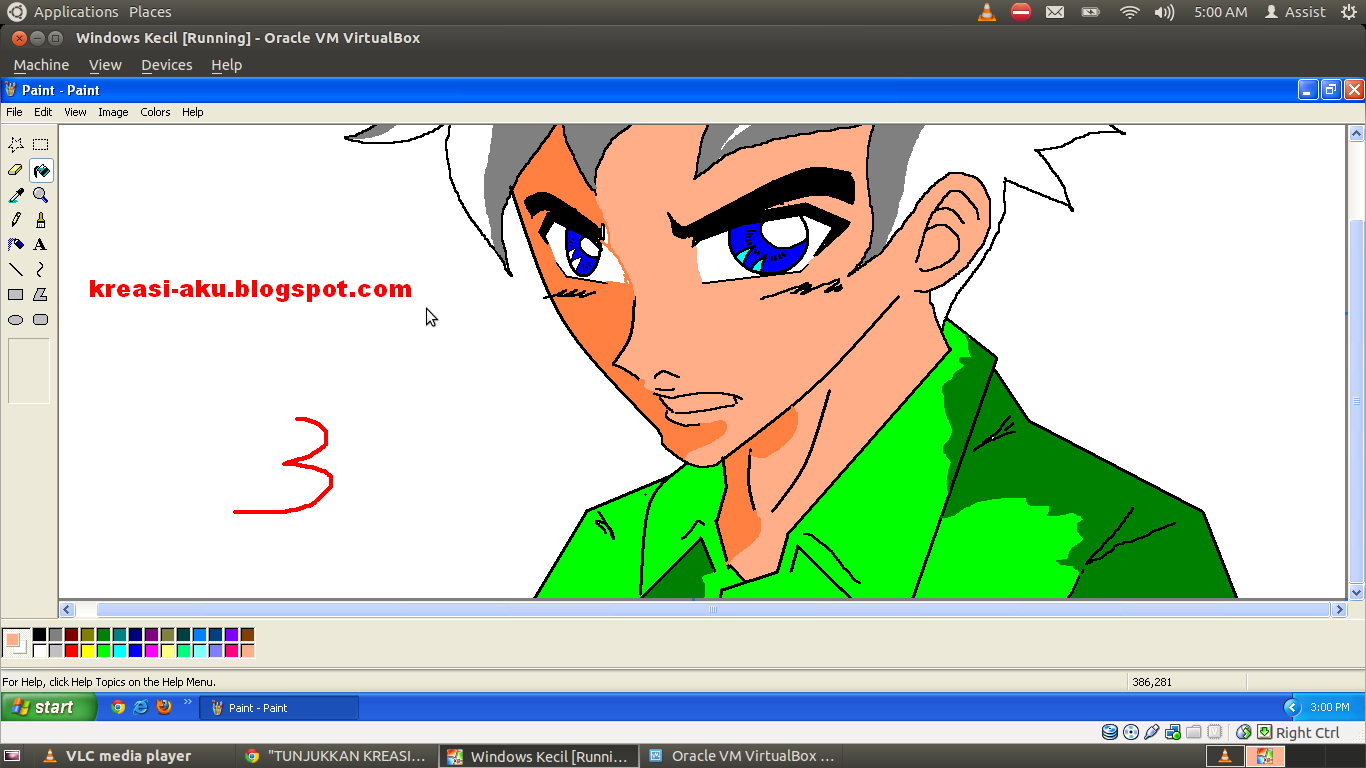
Task: Select the Free-Form Select tool
Action: [16, 145]
